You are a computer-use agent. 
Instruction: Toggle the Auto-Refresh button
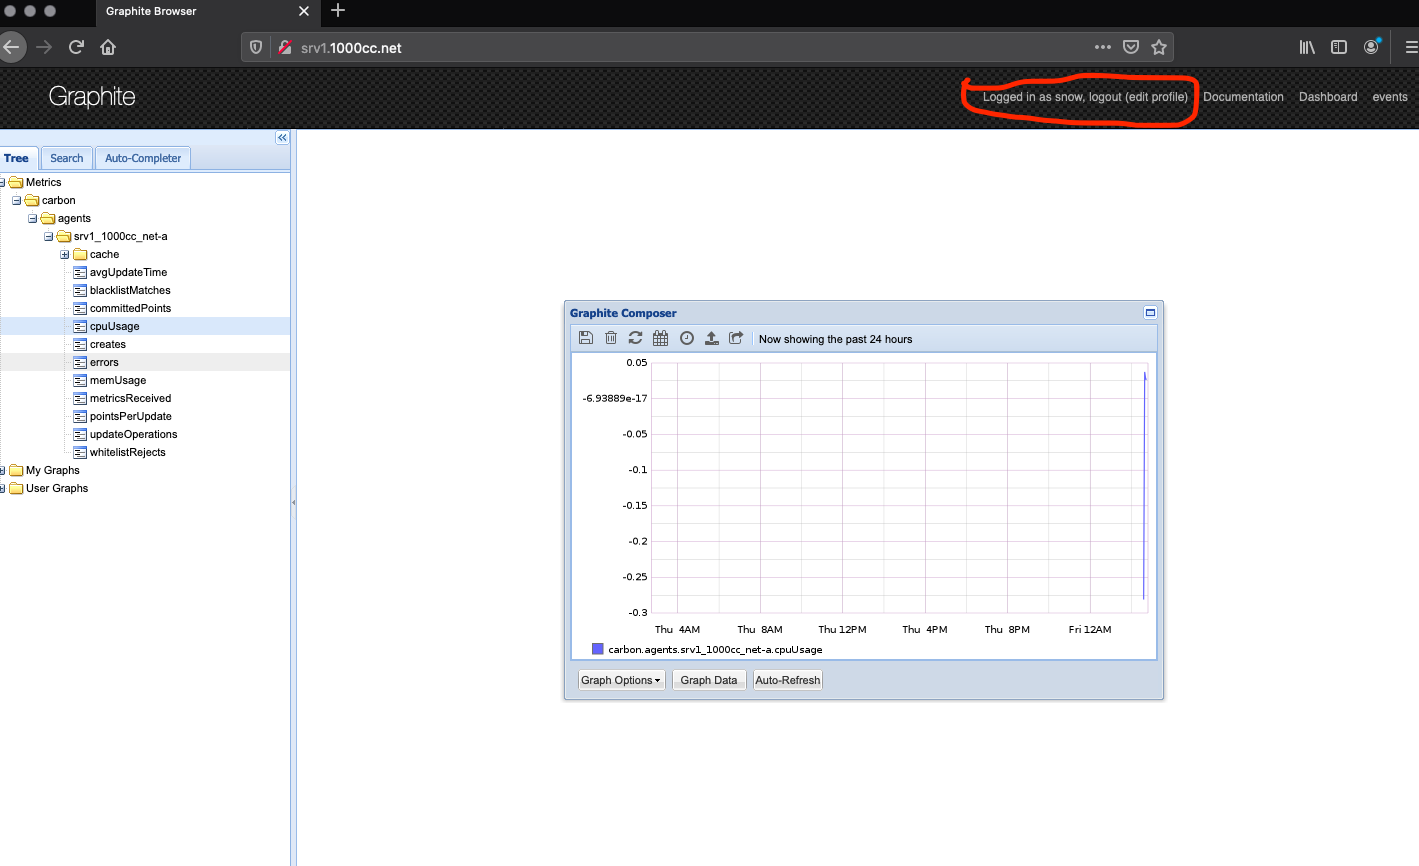click(x=788, y=680)
